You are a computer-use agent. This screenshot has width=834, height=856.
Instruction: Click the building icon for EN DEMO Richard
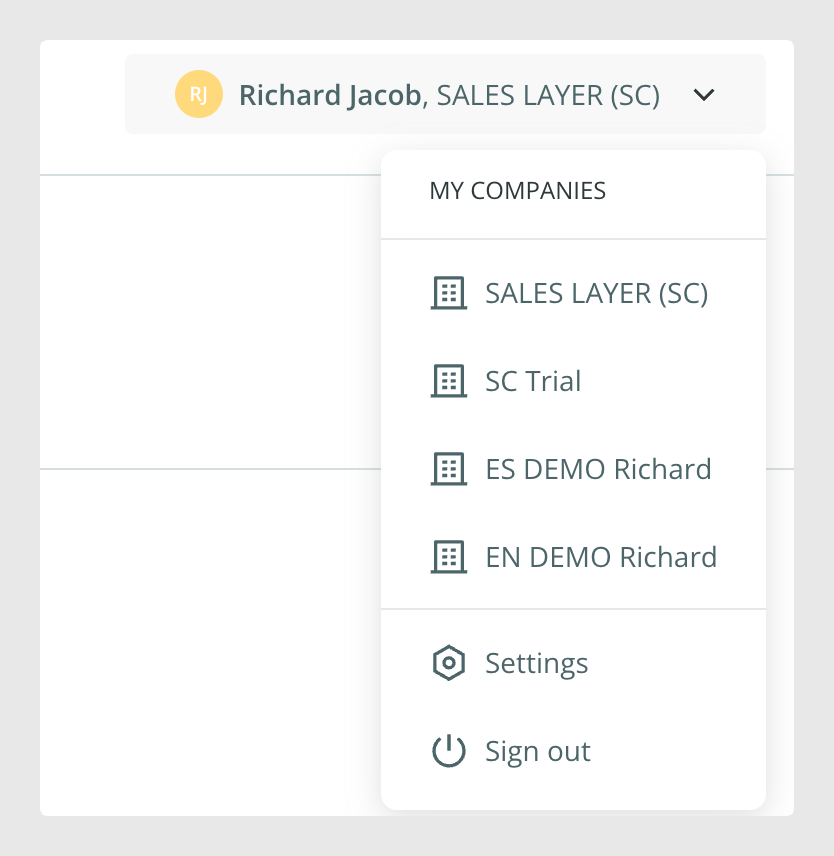pos(449,557)
